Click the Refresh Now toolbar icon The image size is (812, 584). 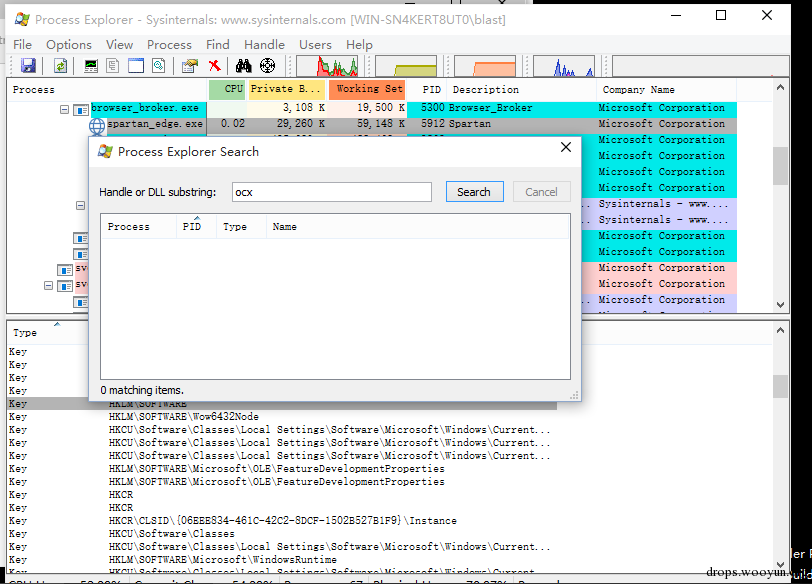(61, 66)
